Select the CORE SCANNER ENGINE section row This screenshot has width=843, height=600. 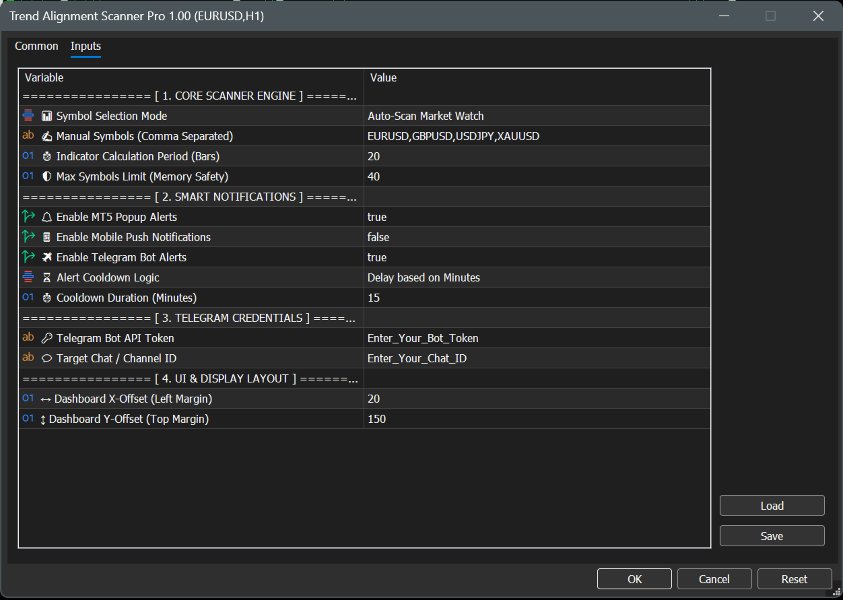click(x=365, y=96)
